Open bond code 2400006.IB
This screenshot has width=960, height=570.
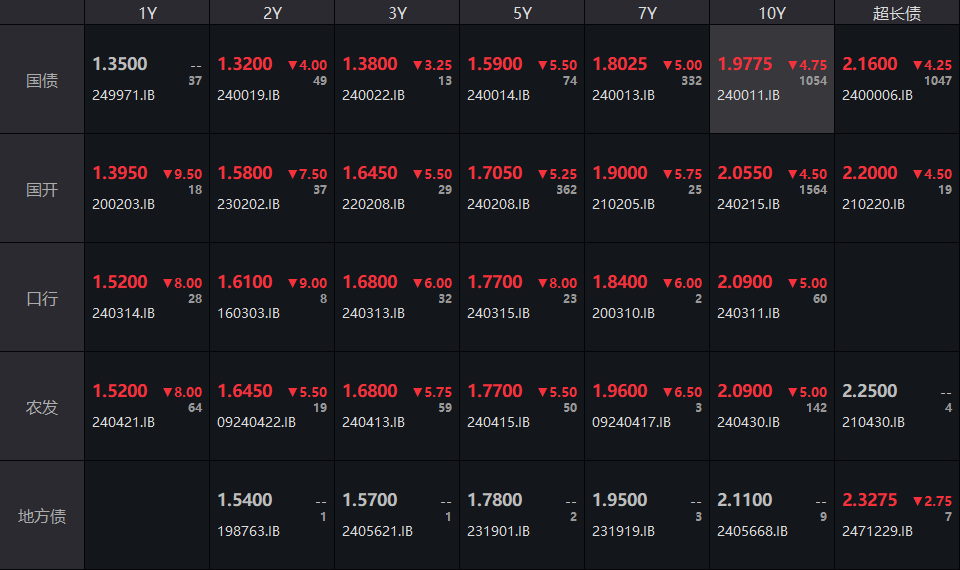pyautogui.click(x=877, y=96)
